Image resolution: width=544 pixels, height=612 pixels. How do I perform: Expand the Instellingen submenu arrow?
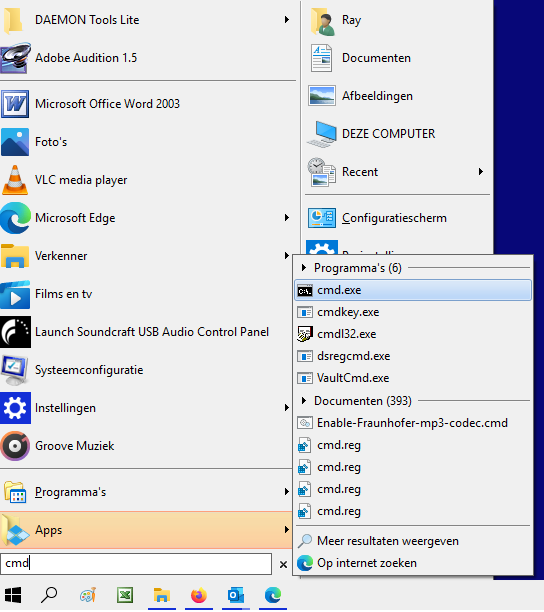tap(287, 408)
